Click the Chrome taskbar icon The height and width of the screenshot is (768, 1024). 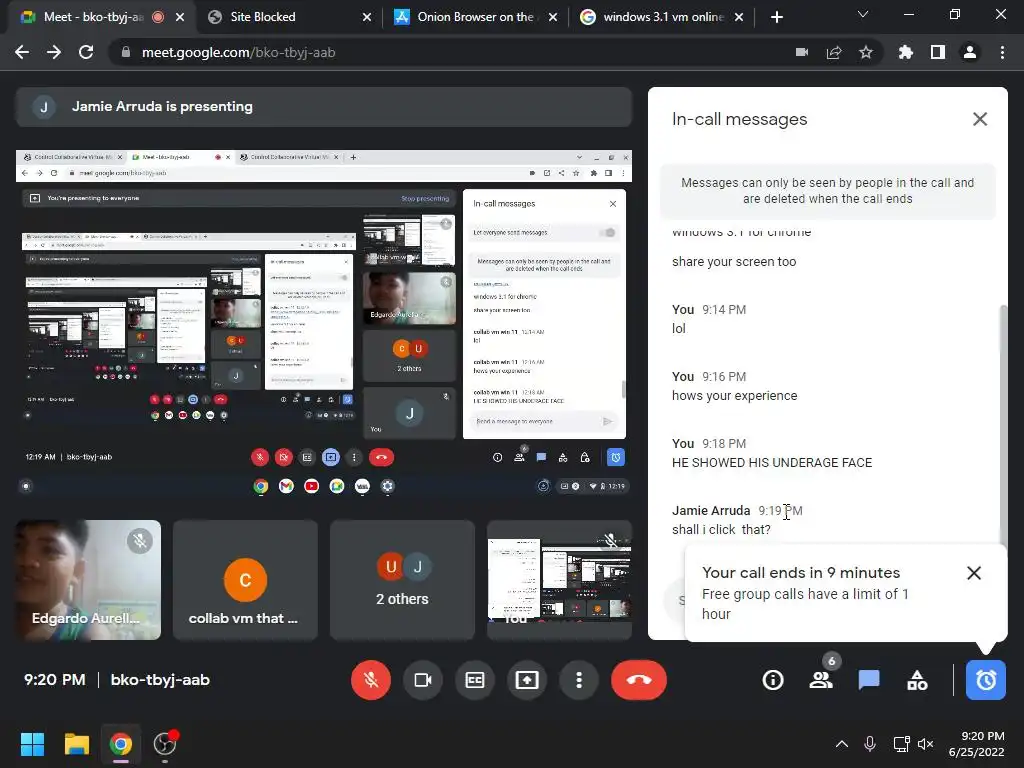pos(120,744)
